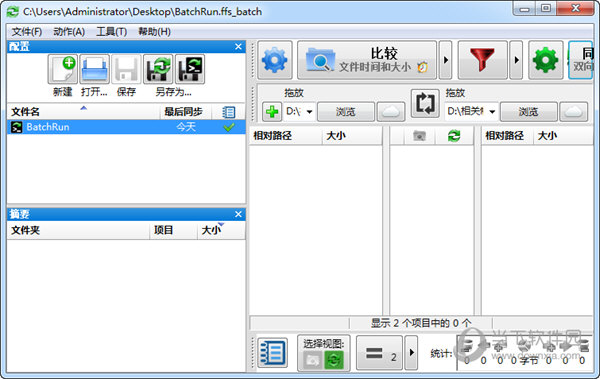Access cloud storage for left folder
600x379 pixels.
click(391, 112)
